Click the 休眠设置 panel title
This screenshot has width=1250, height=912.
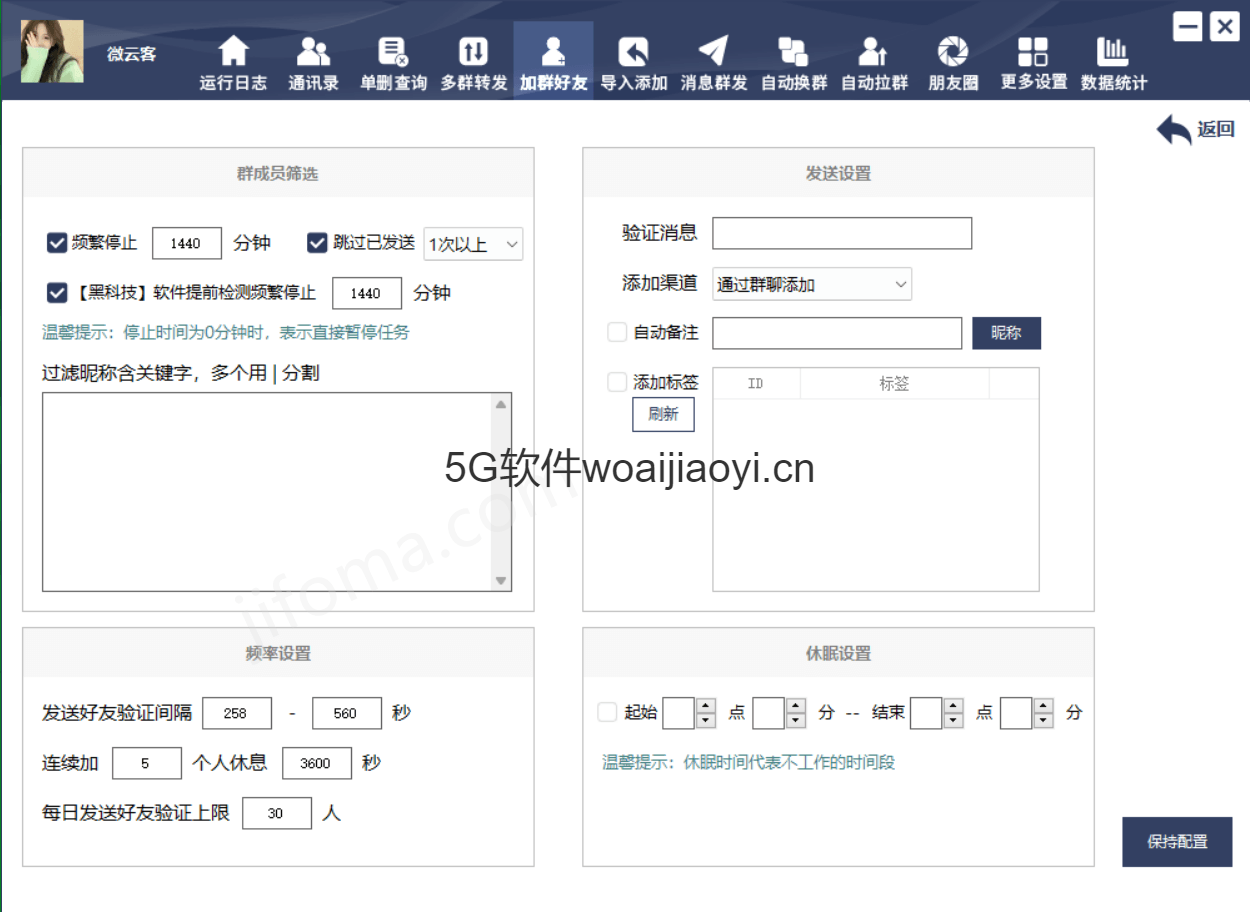coord(838,653)
